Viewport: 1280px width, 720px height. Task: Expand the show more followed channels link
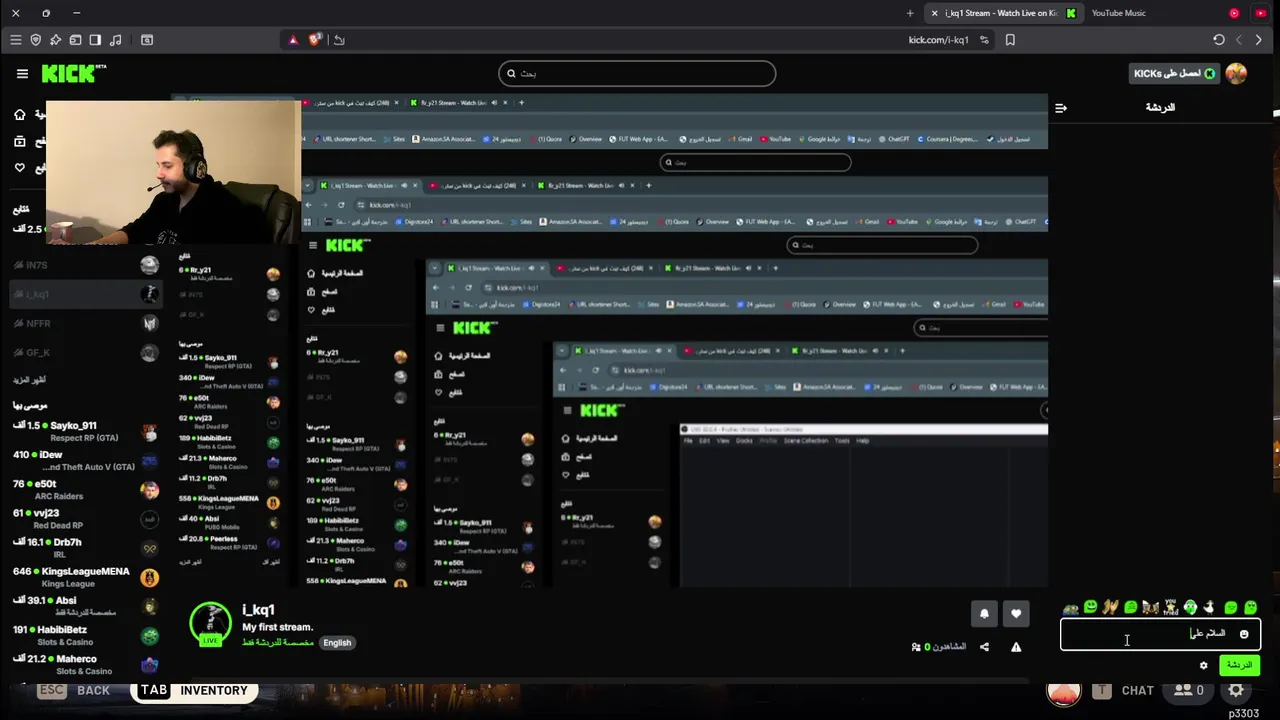(29, 380)
